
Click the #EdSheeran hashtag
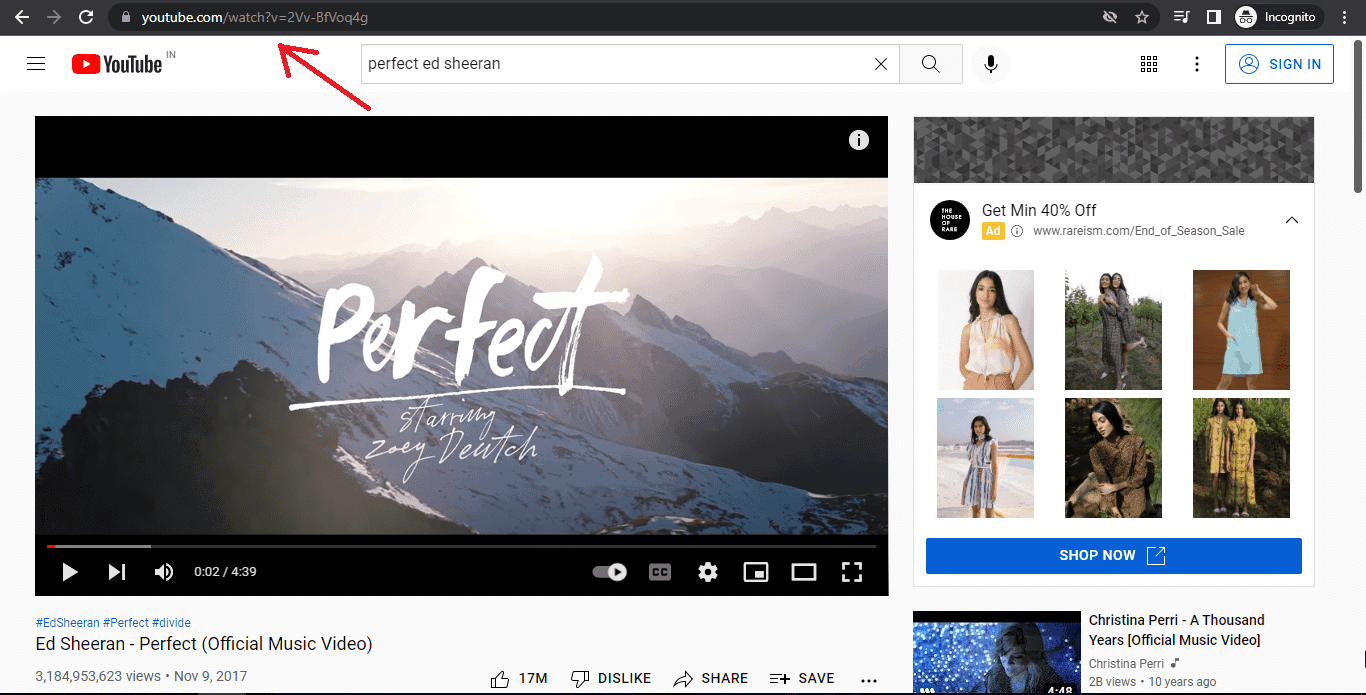67,623
